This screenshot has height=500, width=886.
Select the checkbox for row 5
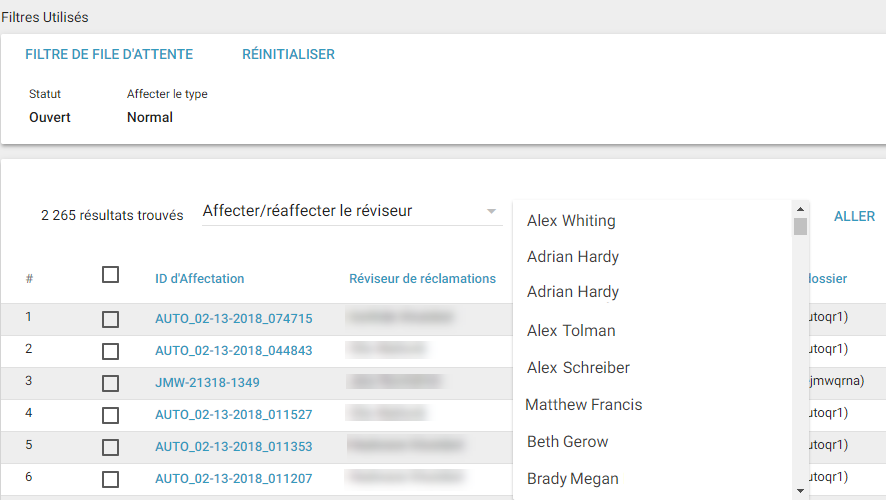111,447
